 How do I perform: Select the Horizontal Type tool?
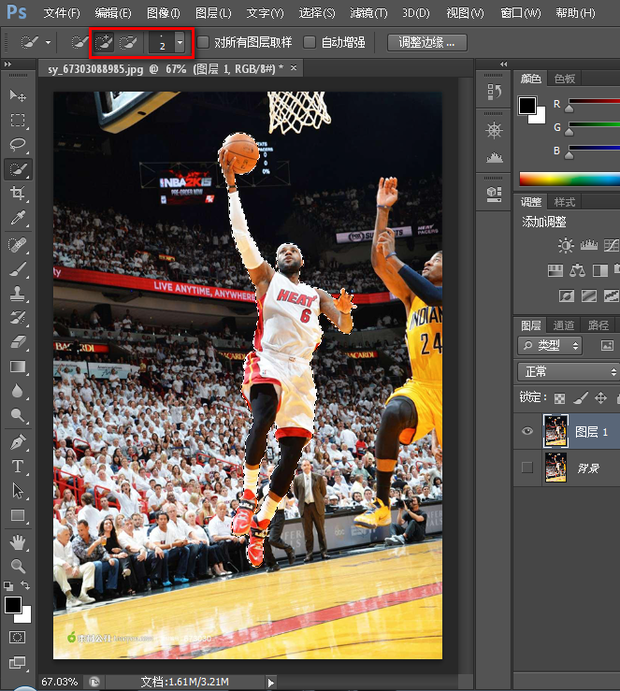coord(18,466)
